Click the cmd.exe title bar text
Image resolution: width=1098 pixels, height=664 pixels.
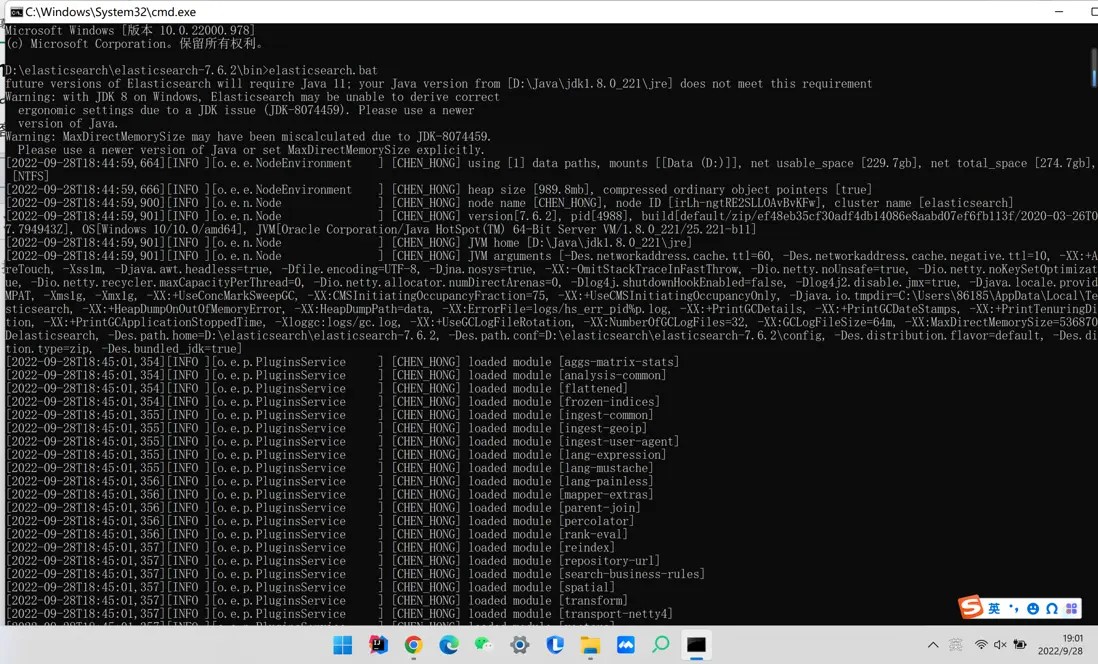tap(111, 12)
